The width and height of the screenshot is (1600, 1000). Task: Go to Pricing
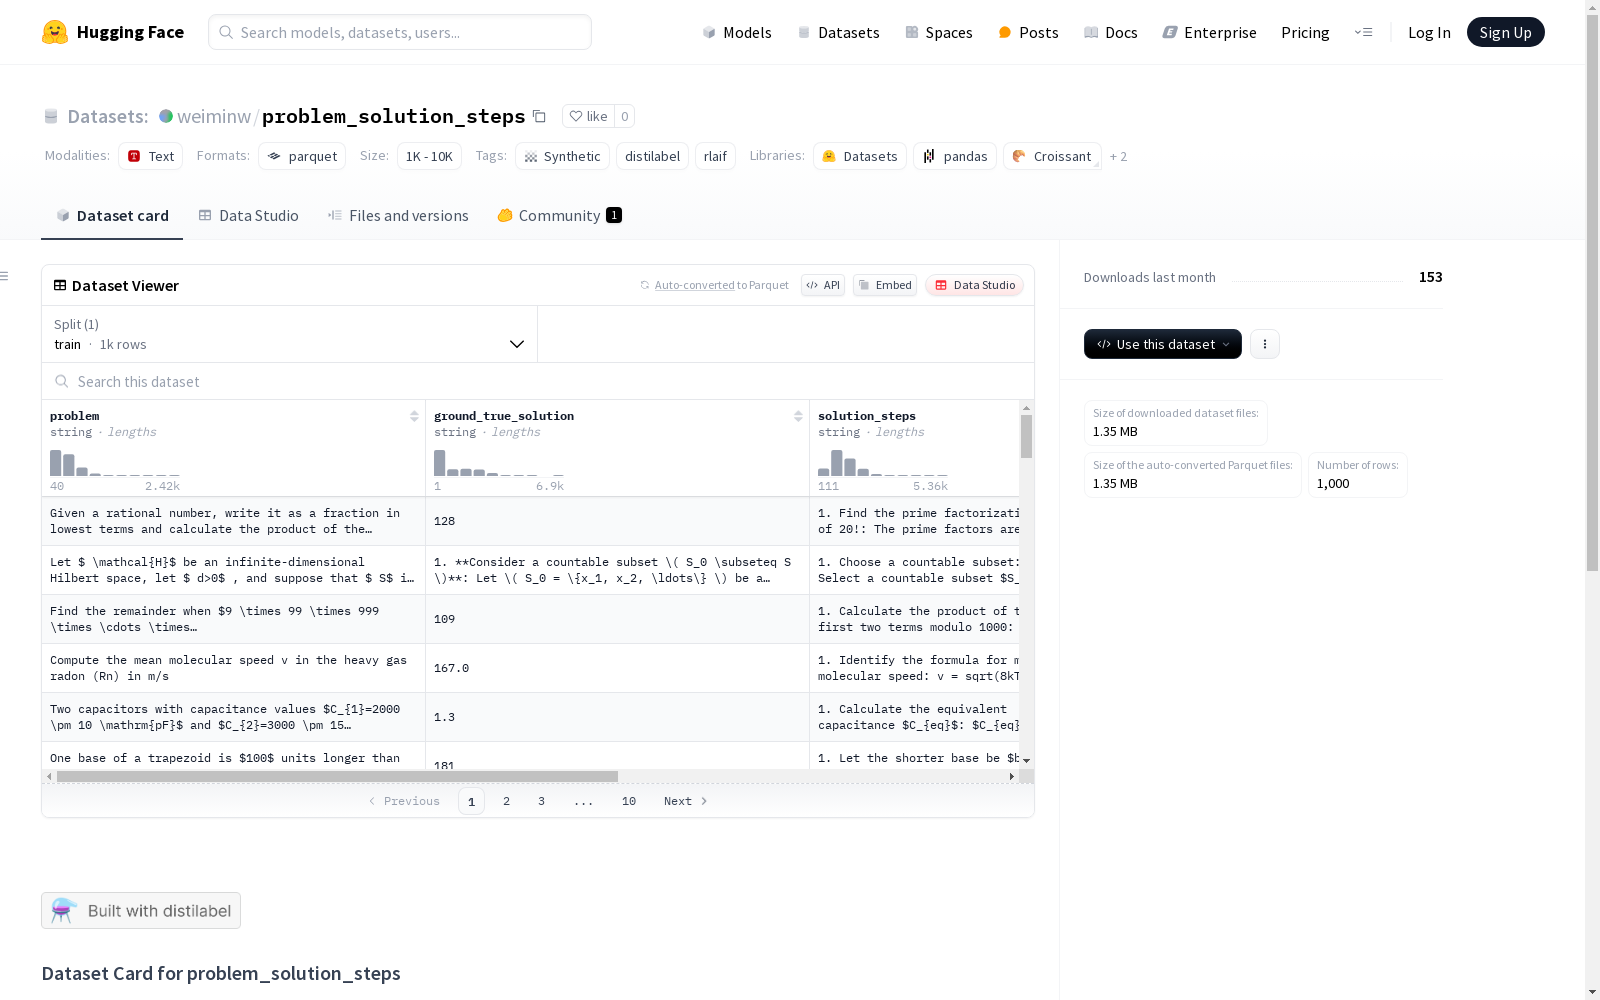coord(1305,32)
